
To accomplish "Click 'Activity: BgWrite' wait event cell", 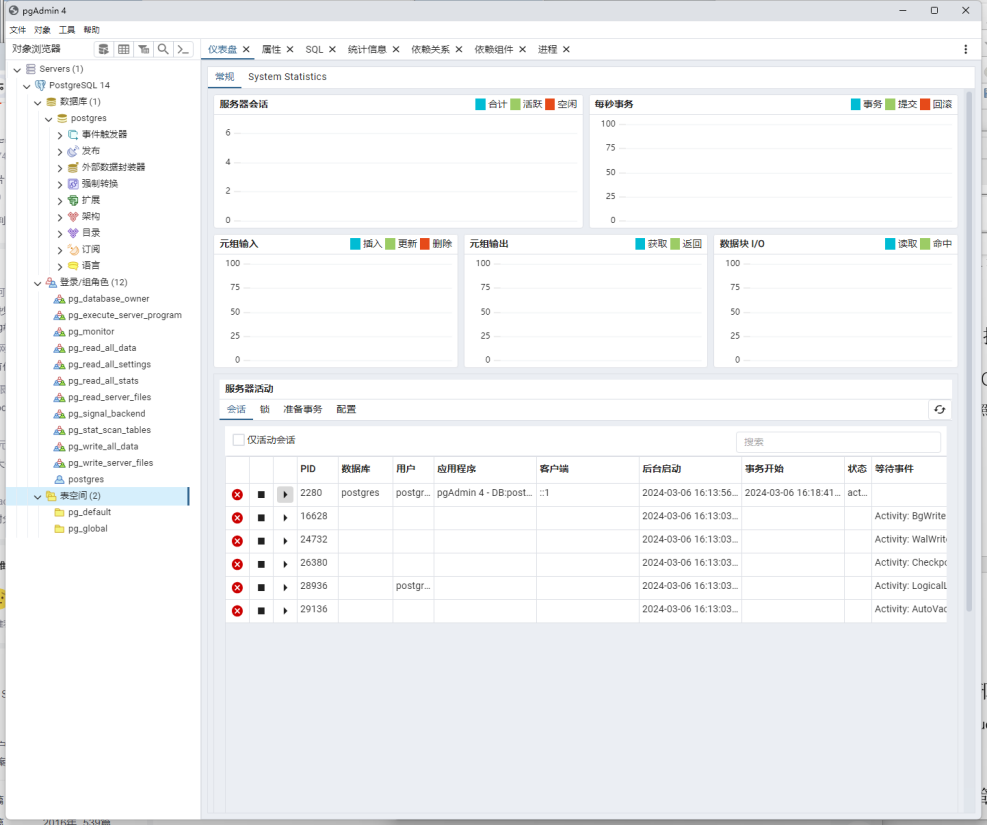I will (x=910, y=516).
